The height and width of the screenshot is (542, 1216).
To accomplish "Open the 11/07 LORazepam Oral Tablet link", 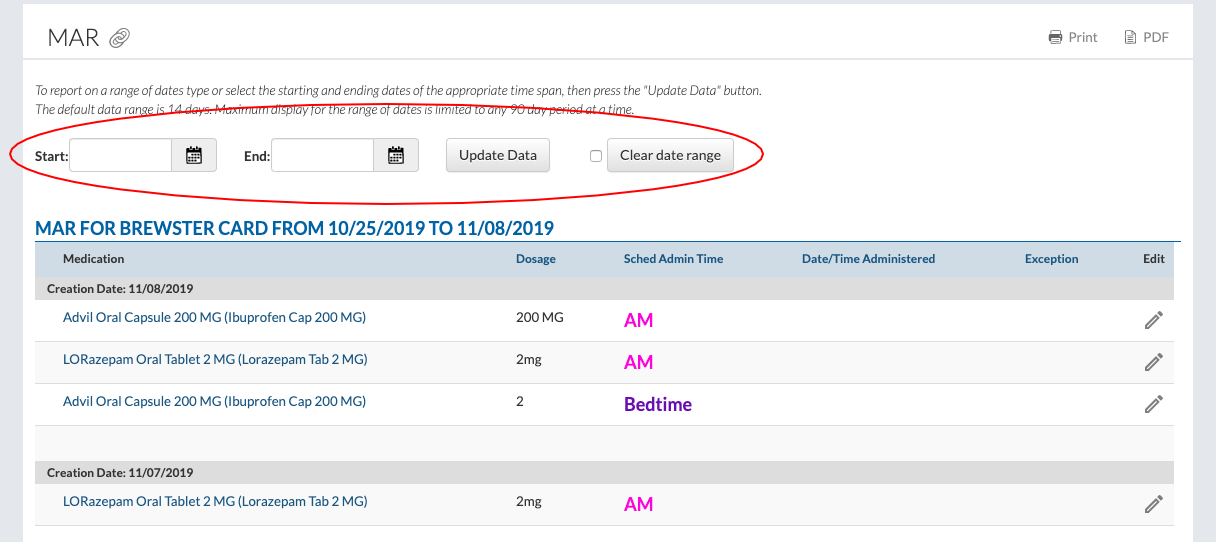I will pyautogui.click(x=214, y=502).
